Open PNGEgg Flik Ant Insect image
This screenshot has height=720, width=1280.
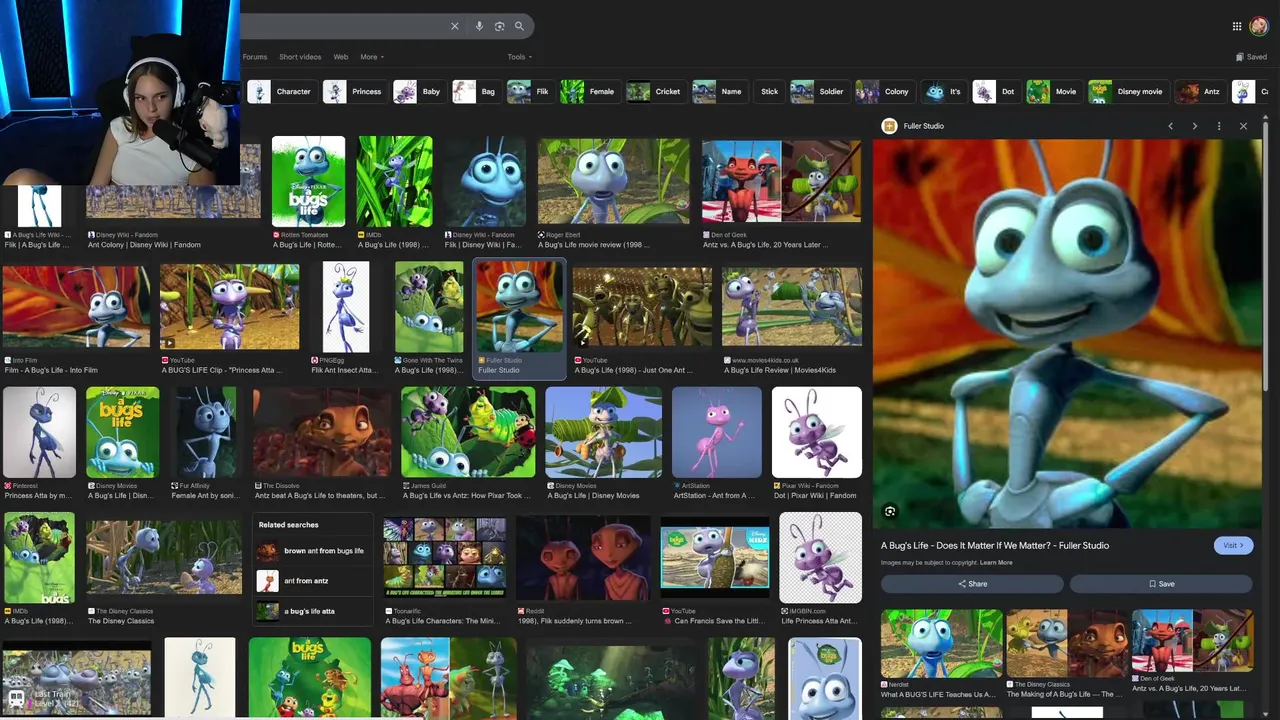(346, 308)
